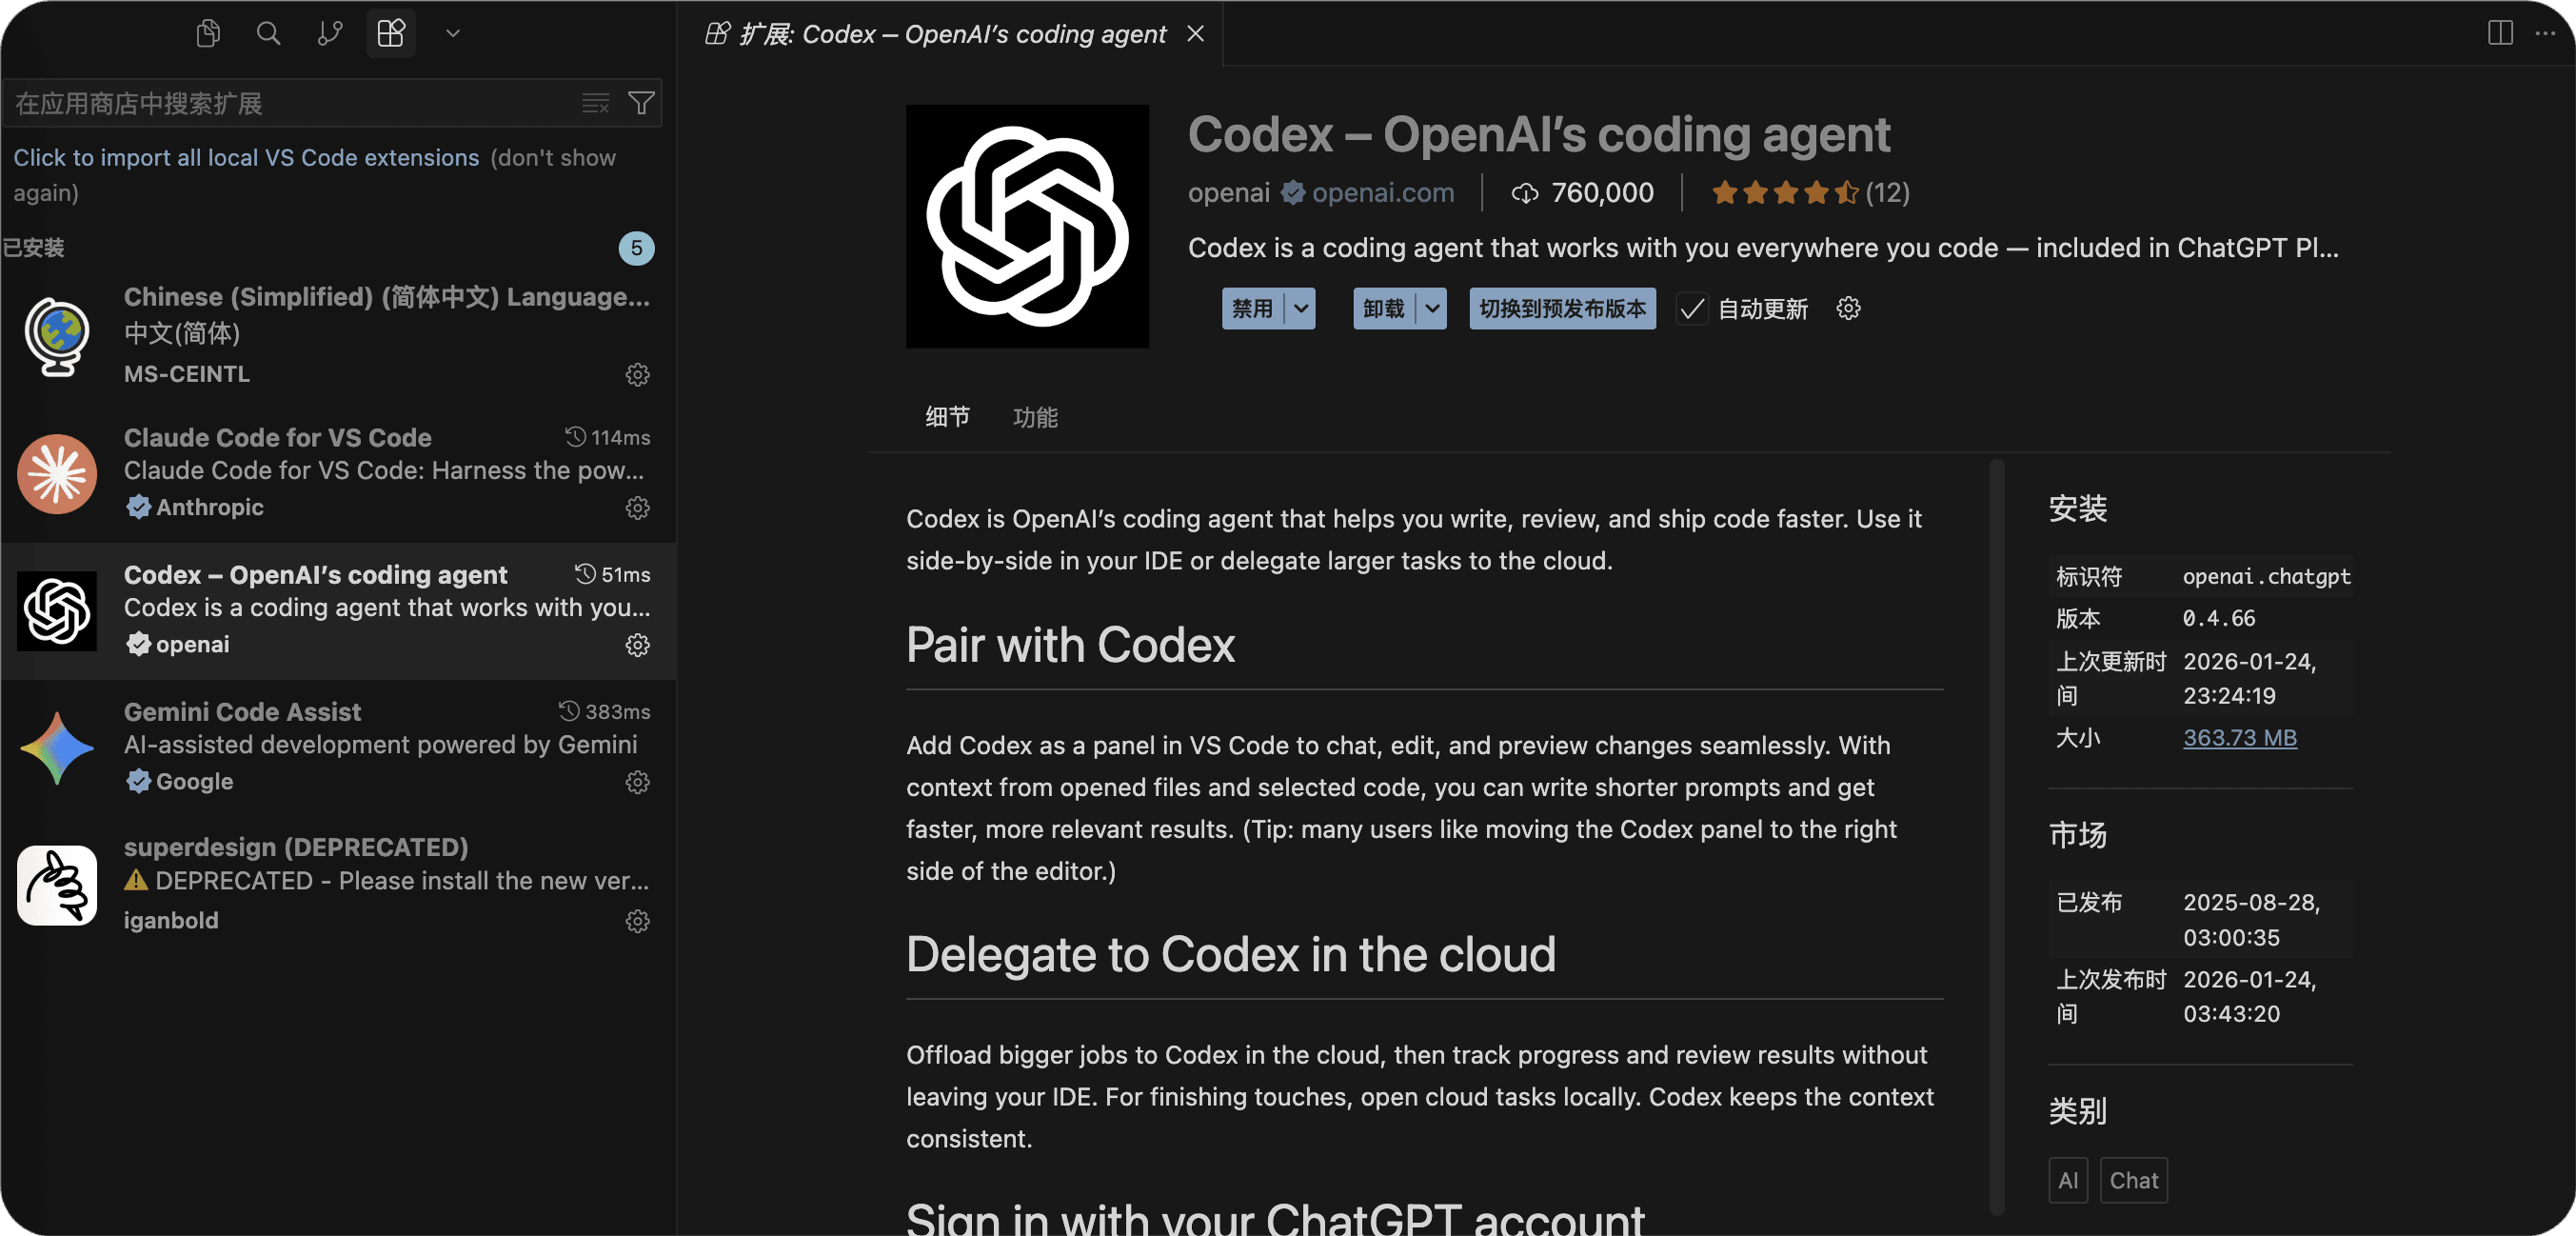
Task: Expand the 禁用 dropdown arrow
Action: [x=1300, y=308]
